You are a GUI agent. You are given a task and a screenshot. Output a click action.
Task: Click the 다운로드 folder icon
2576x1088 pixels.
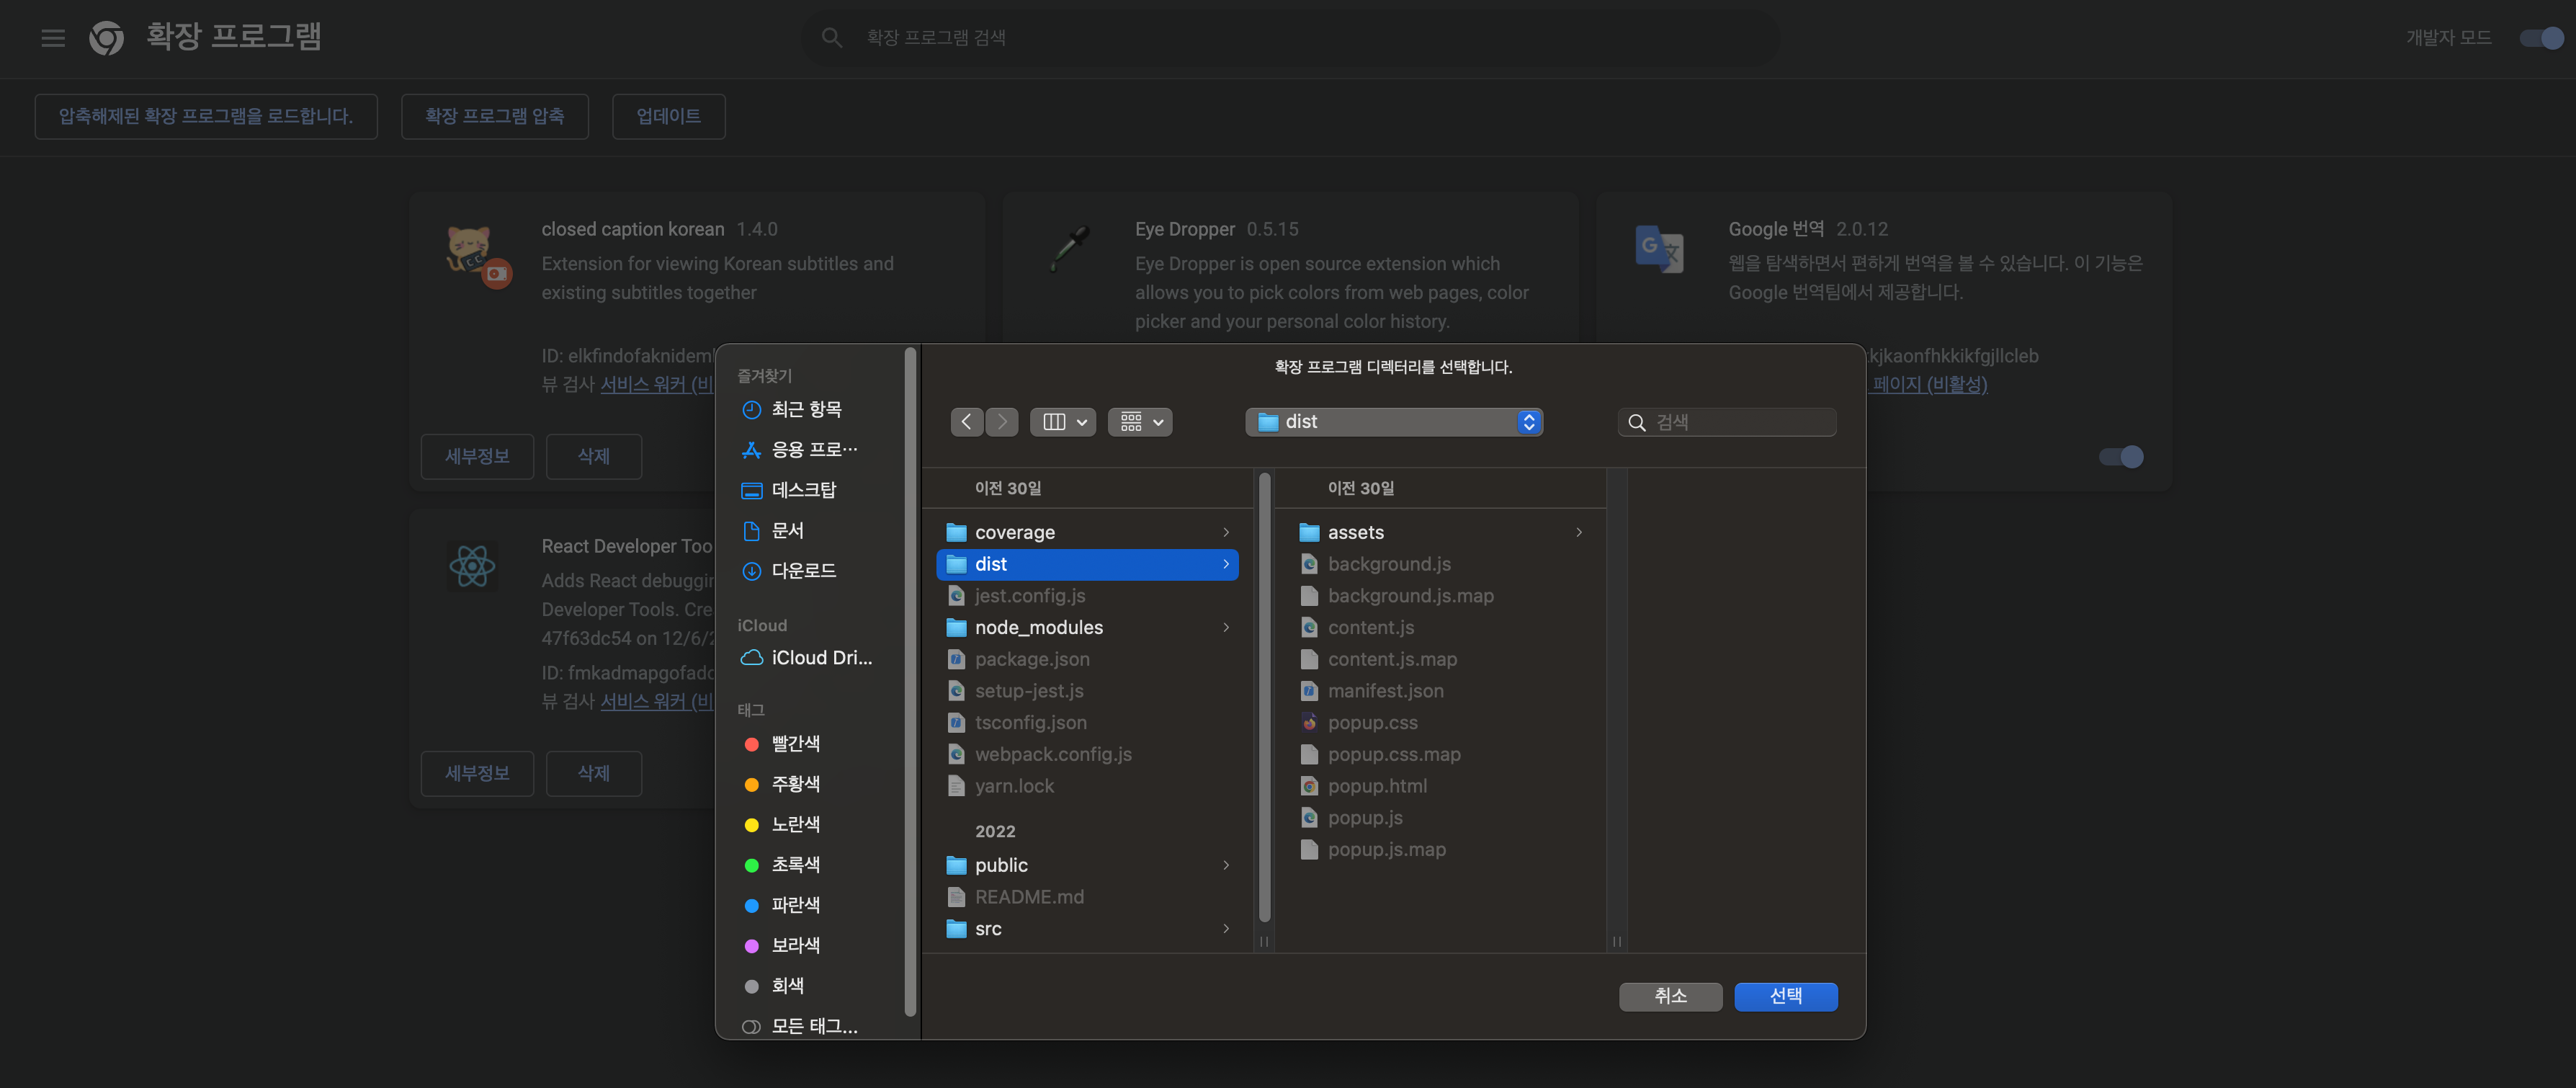[753, 568]
